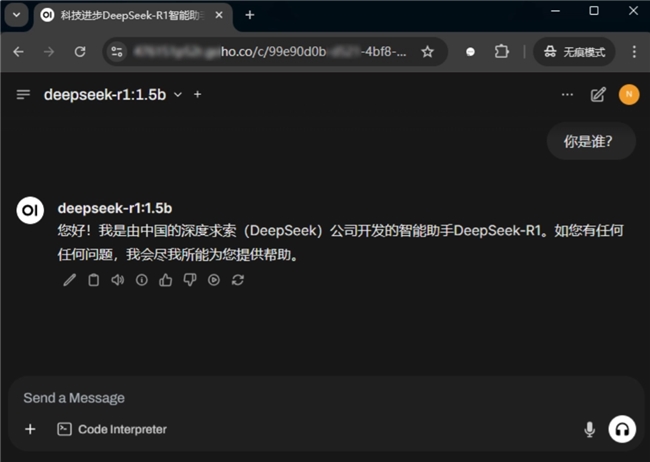Show generation info for the response
The height and width of the screenshot is (462, 650).
(142, 280)
